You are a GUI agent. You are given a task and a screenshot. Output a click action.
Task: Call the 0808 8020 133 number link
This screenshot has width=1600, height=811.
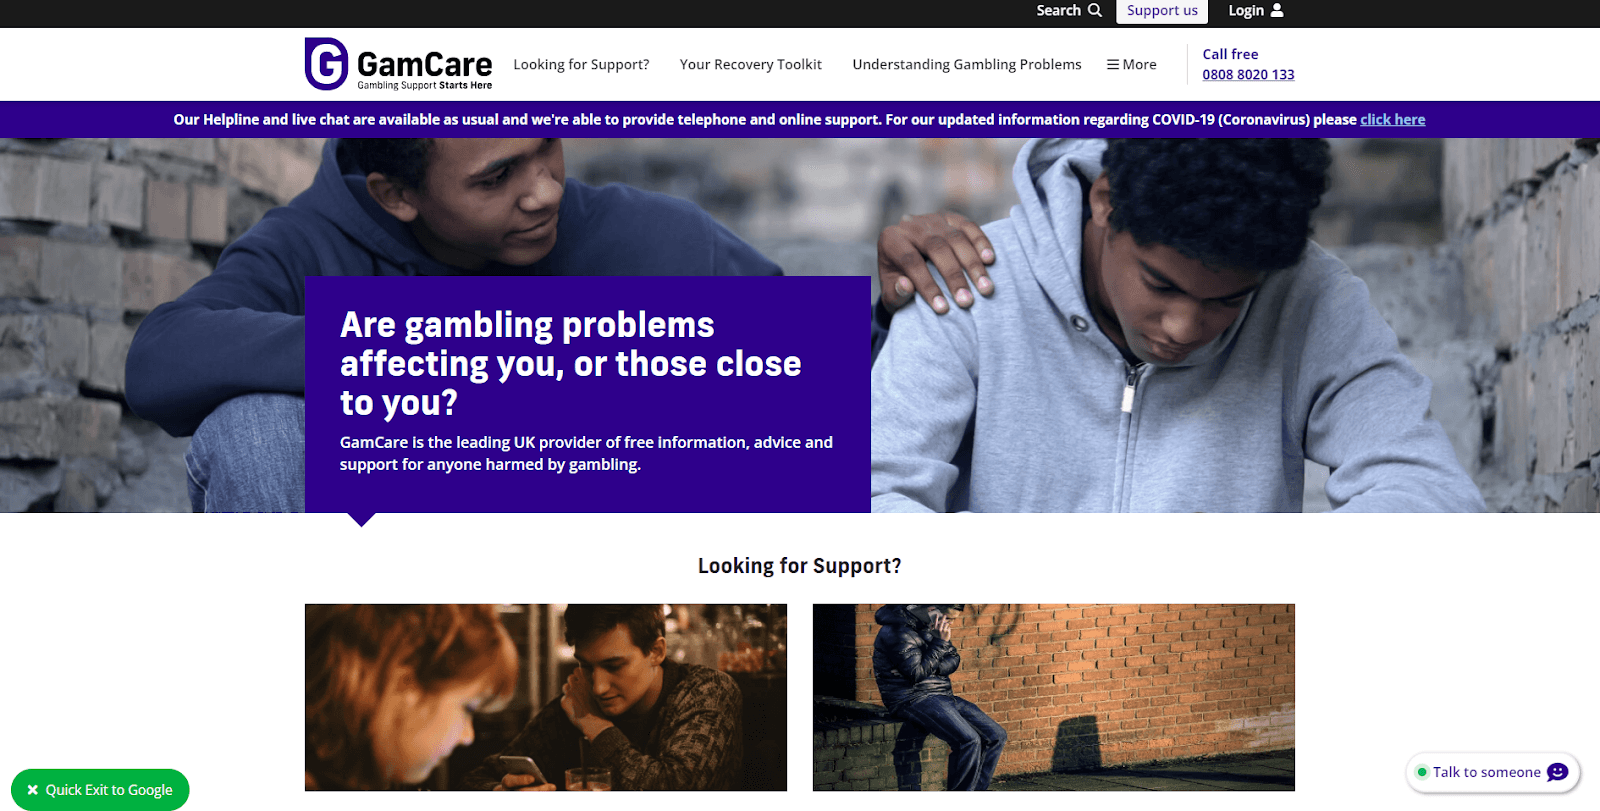[x=1248, y=74]
